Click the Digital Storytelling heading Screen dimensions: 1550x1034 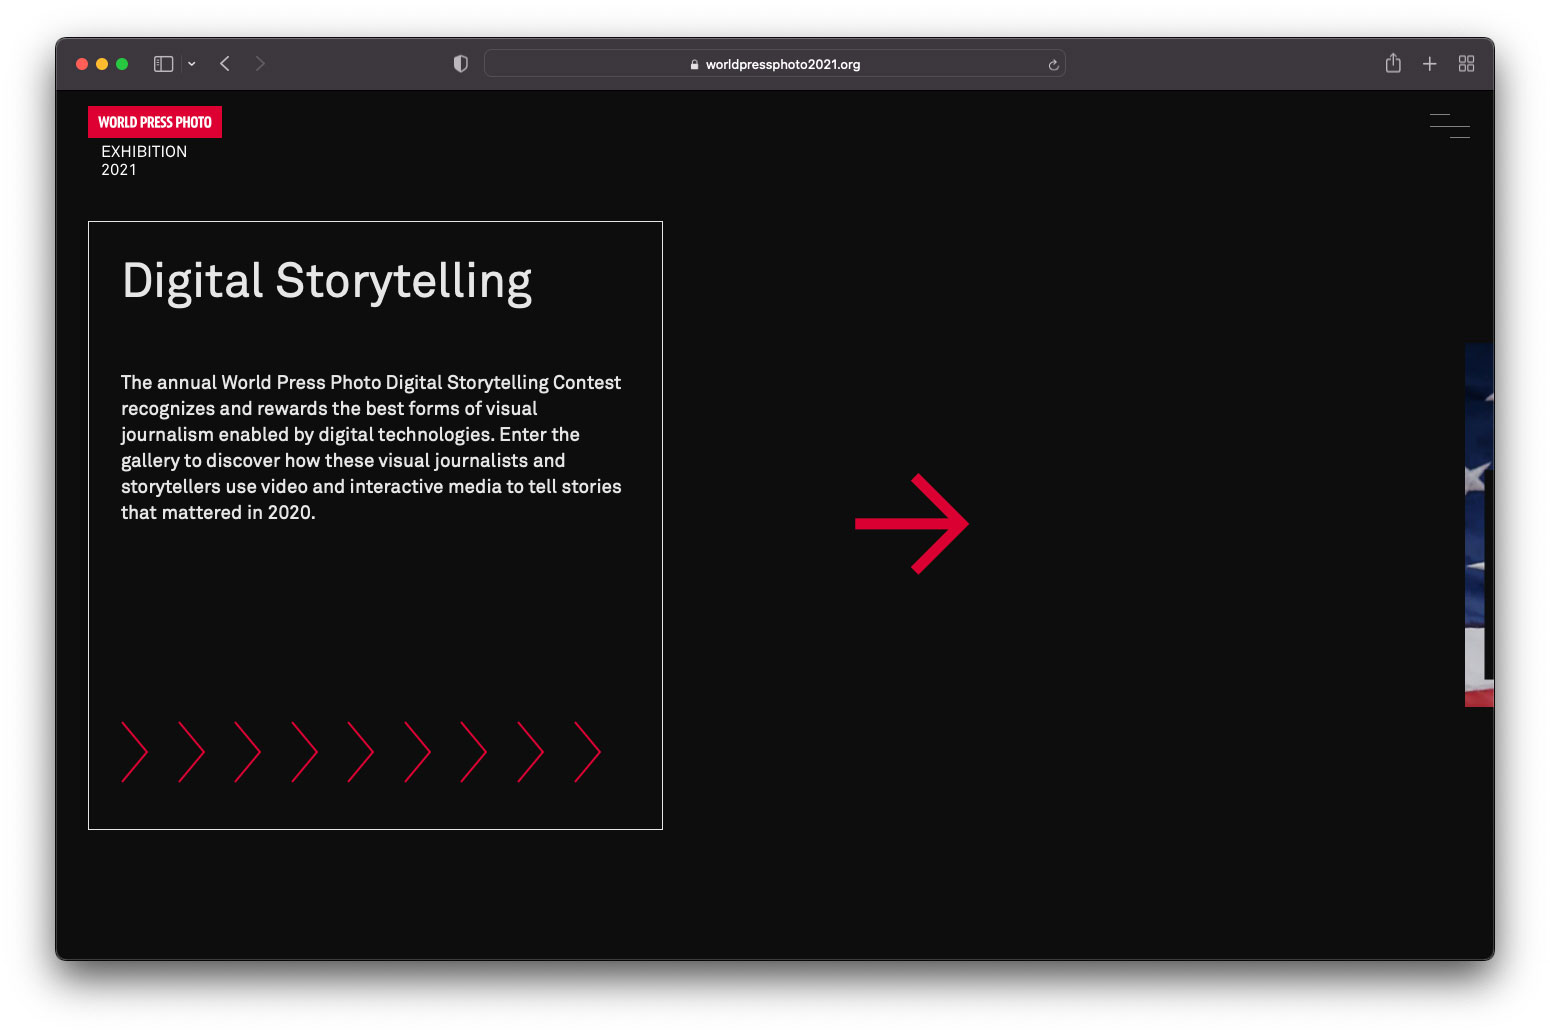(x=327, y=282)
